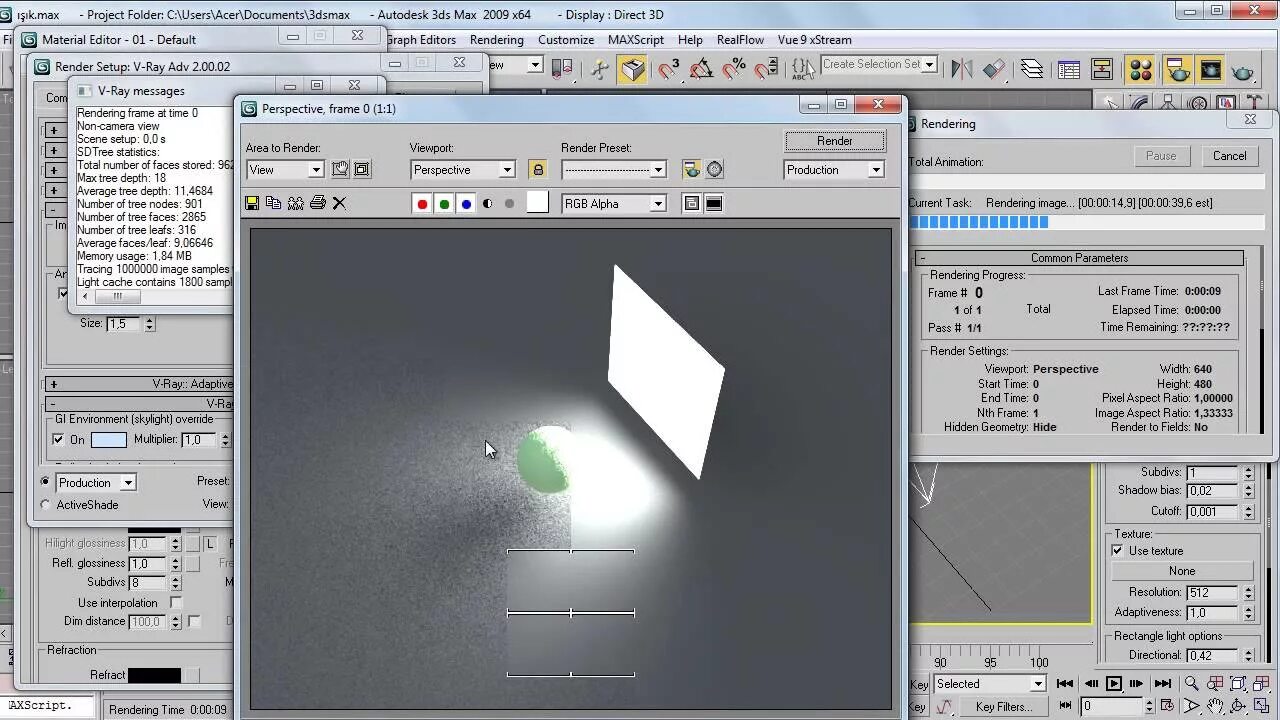Click the Render button
1280x720 pixels.
pos(835,141)
